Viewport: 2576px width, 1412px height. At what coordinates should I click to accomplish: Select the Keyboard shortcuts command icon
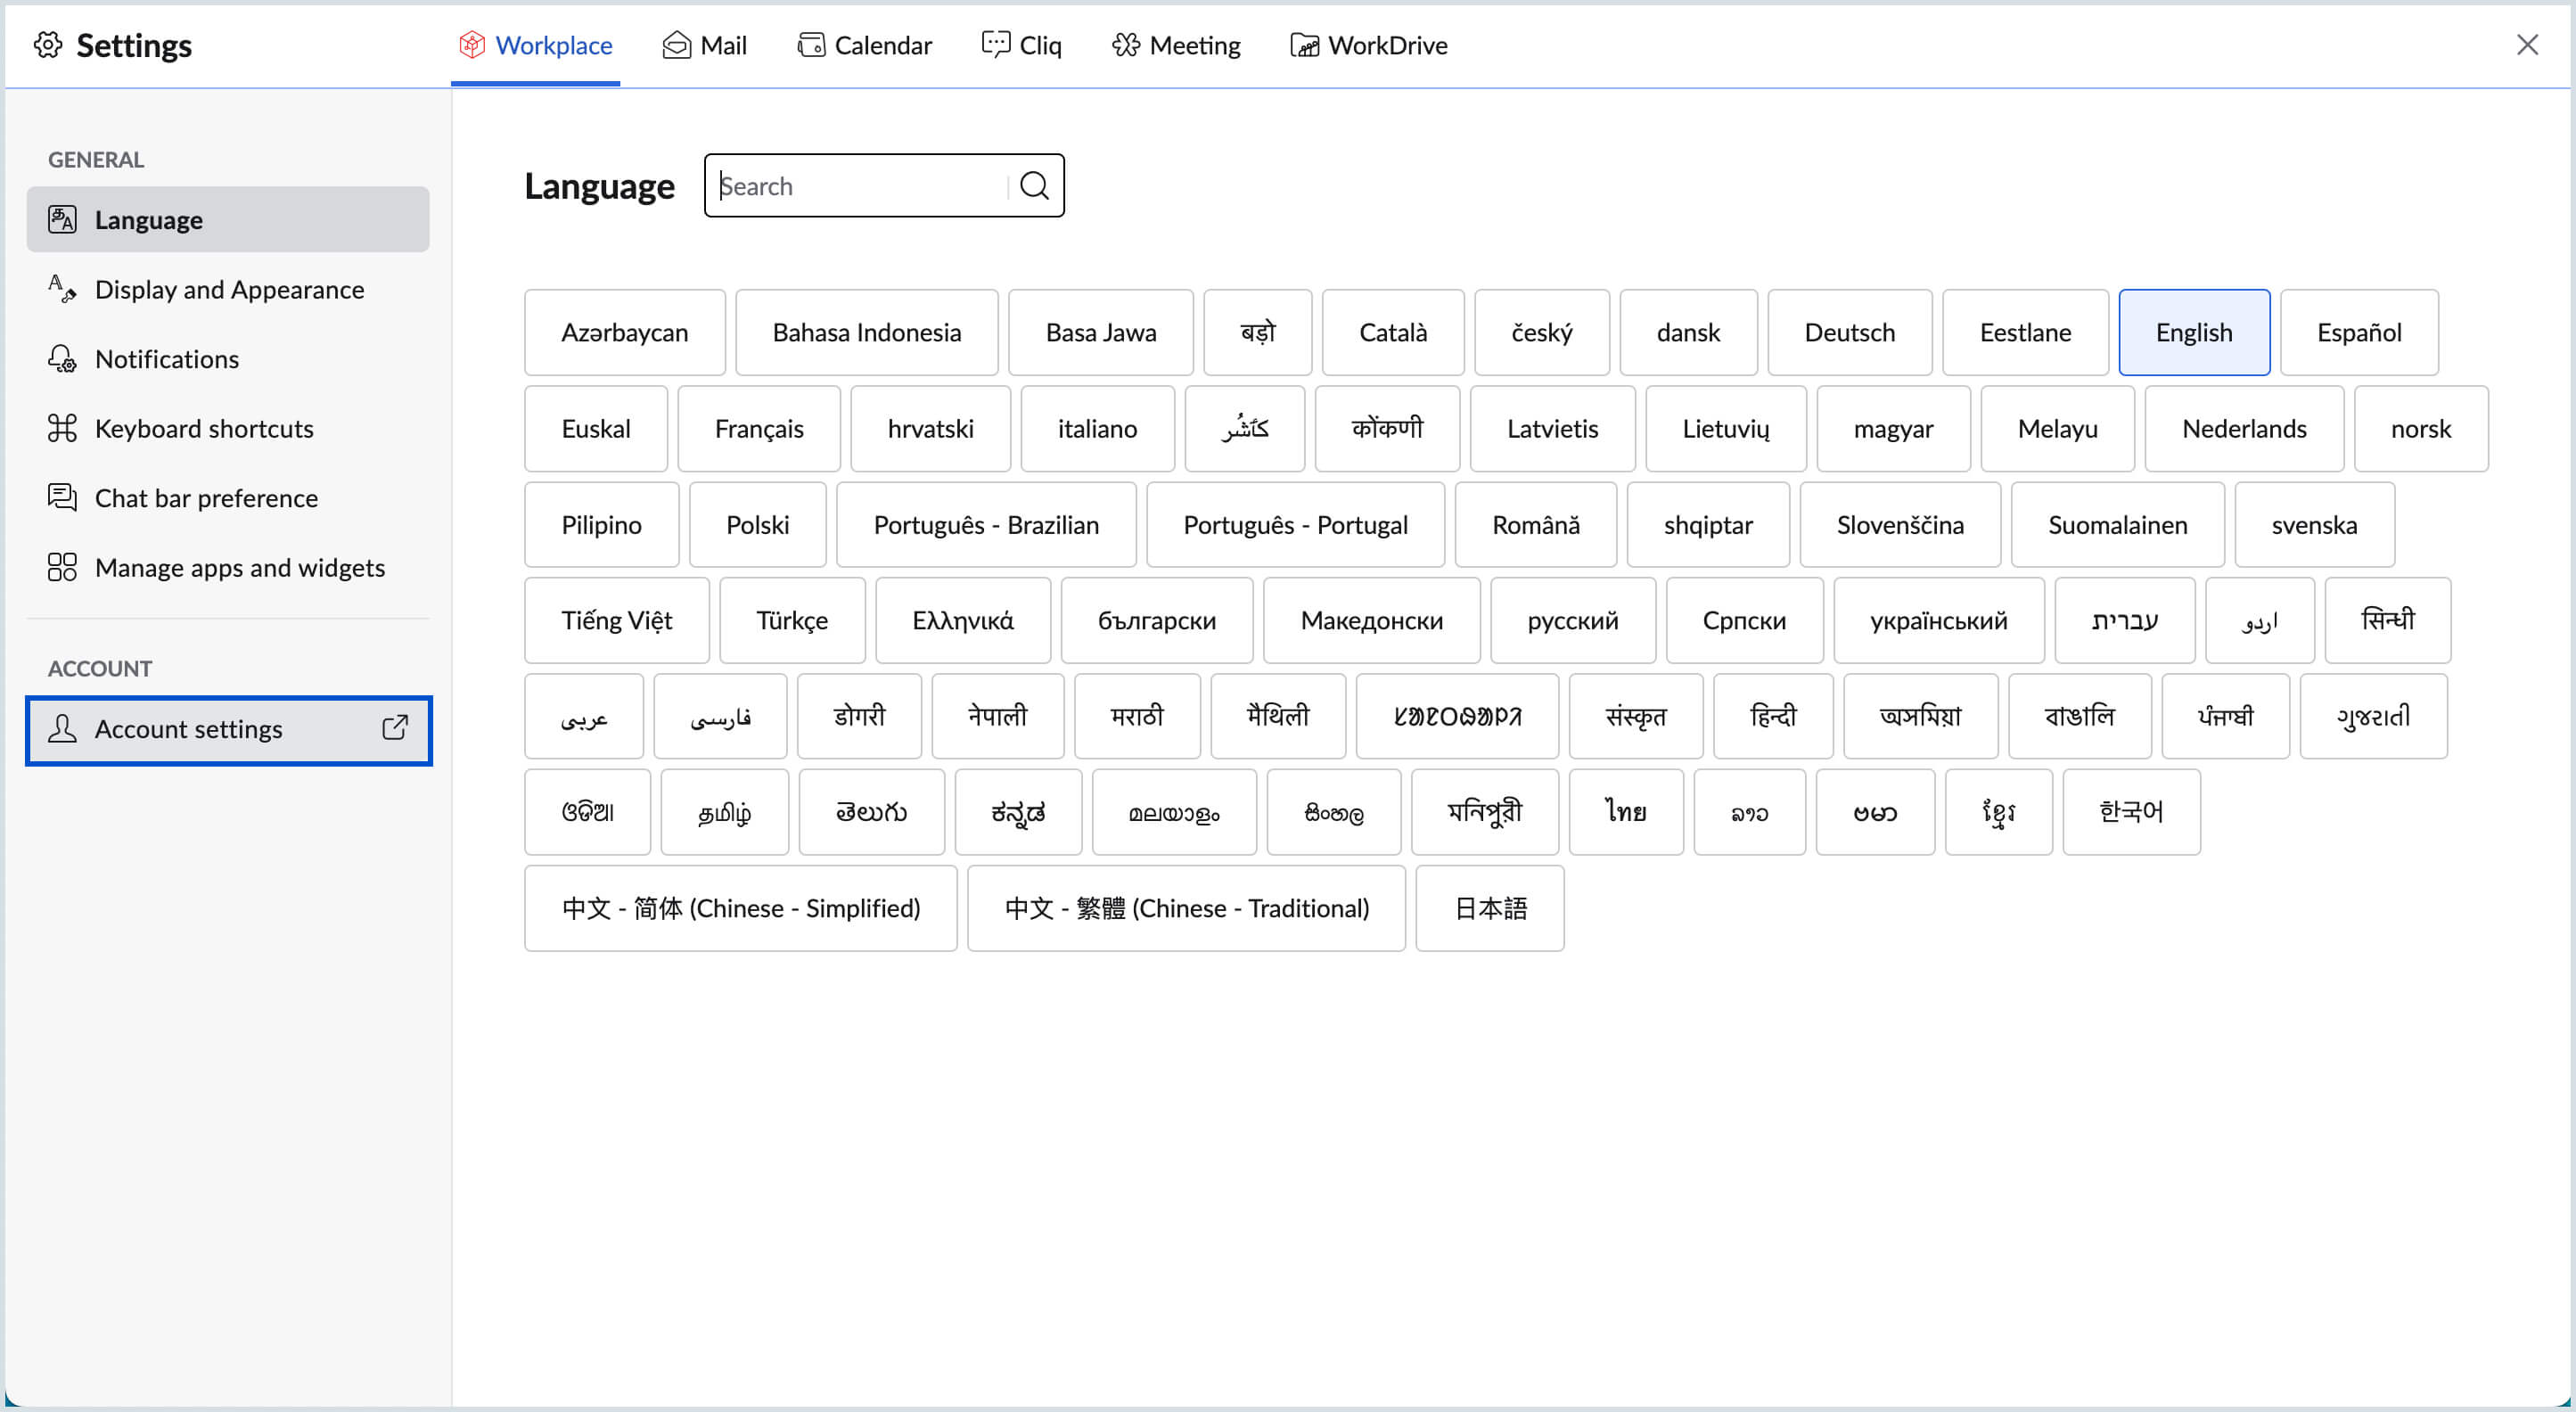pos(62,428)
